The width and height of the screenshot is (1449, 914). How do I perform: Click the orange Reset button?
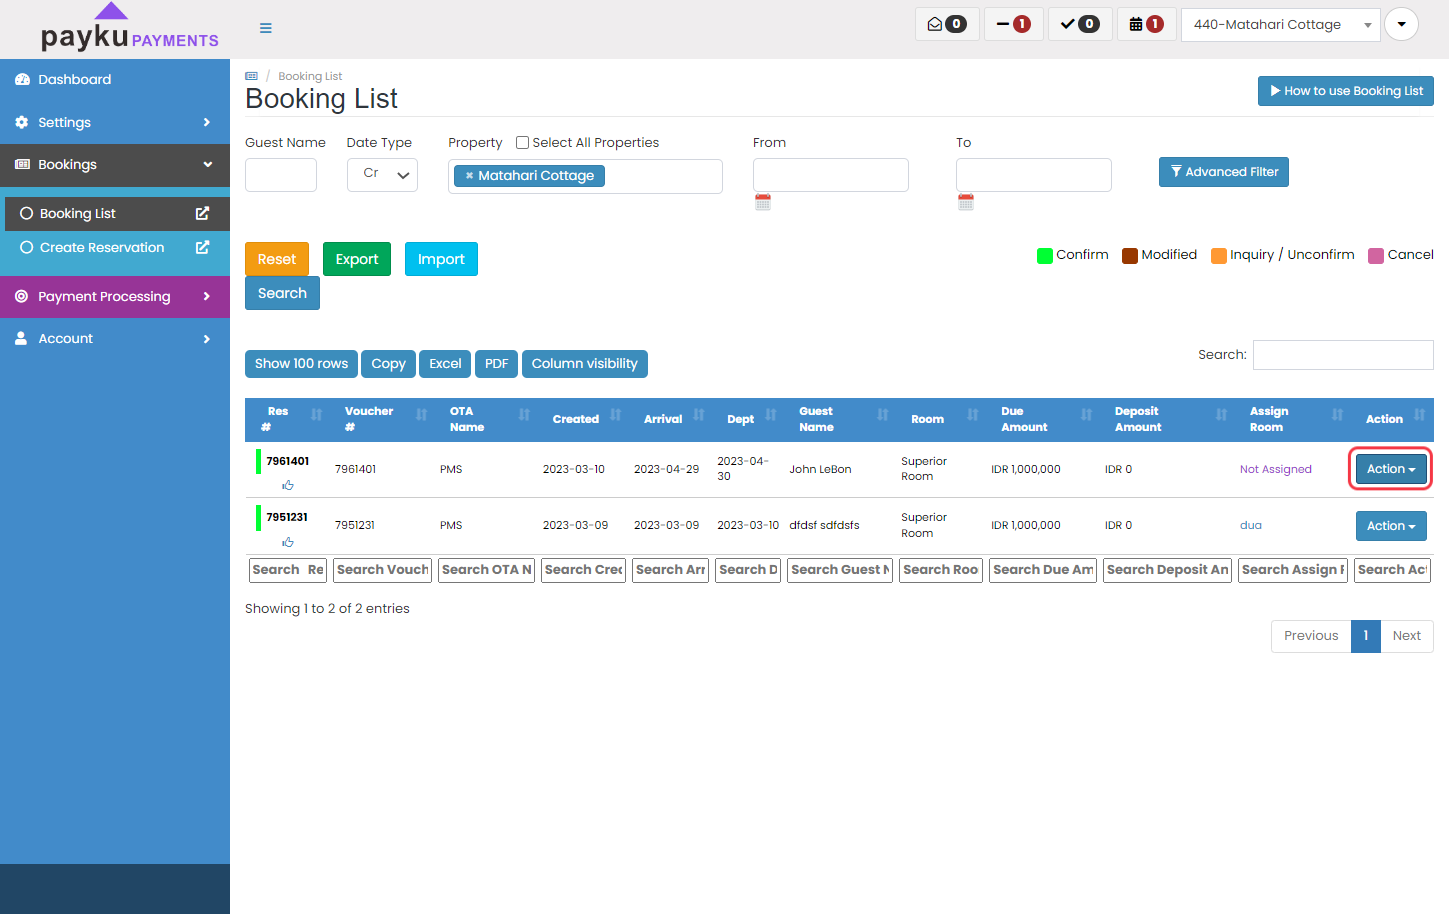tap(277, 259)
